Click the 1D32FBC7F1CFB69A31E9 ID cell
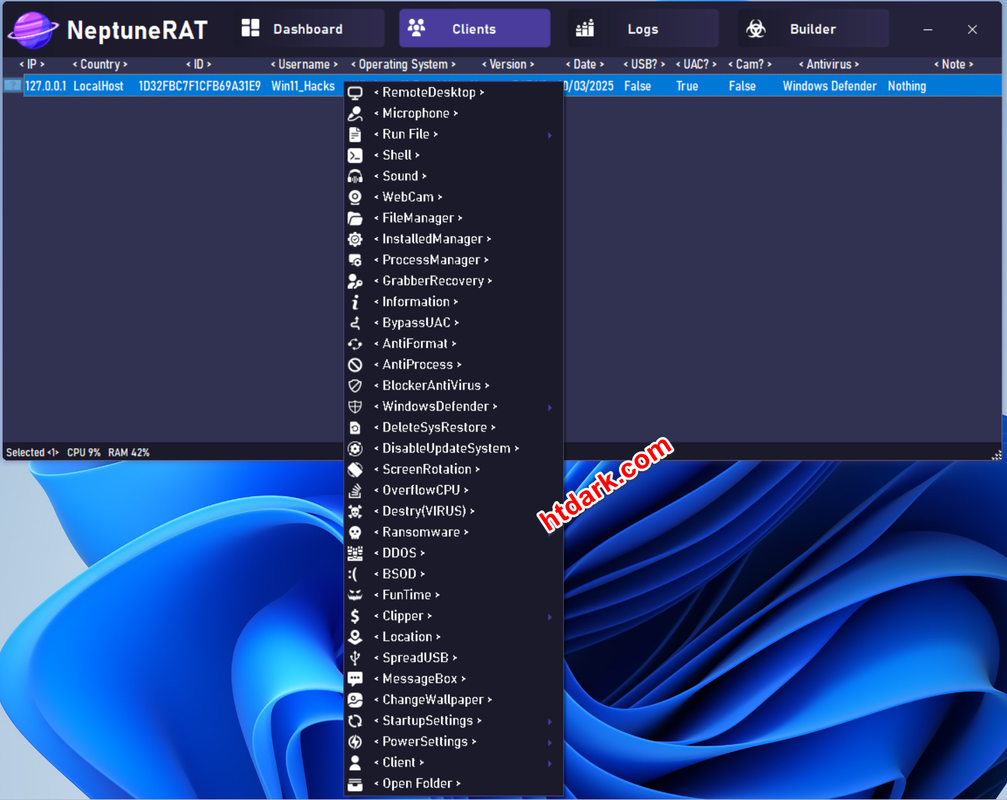 tap(200, 86)
